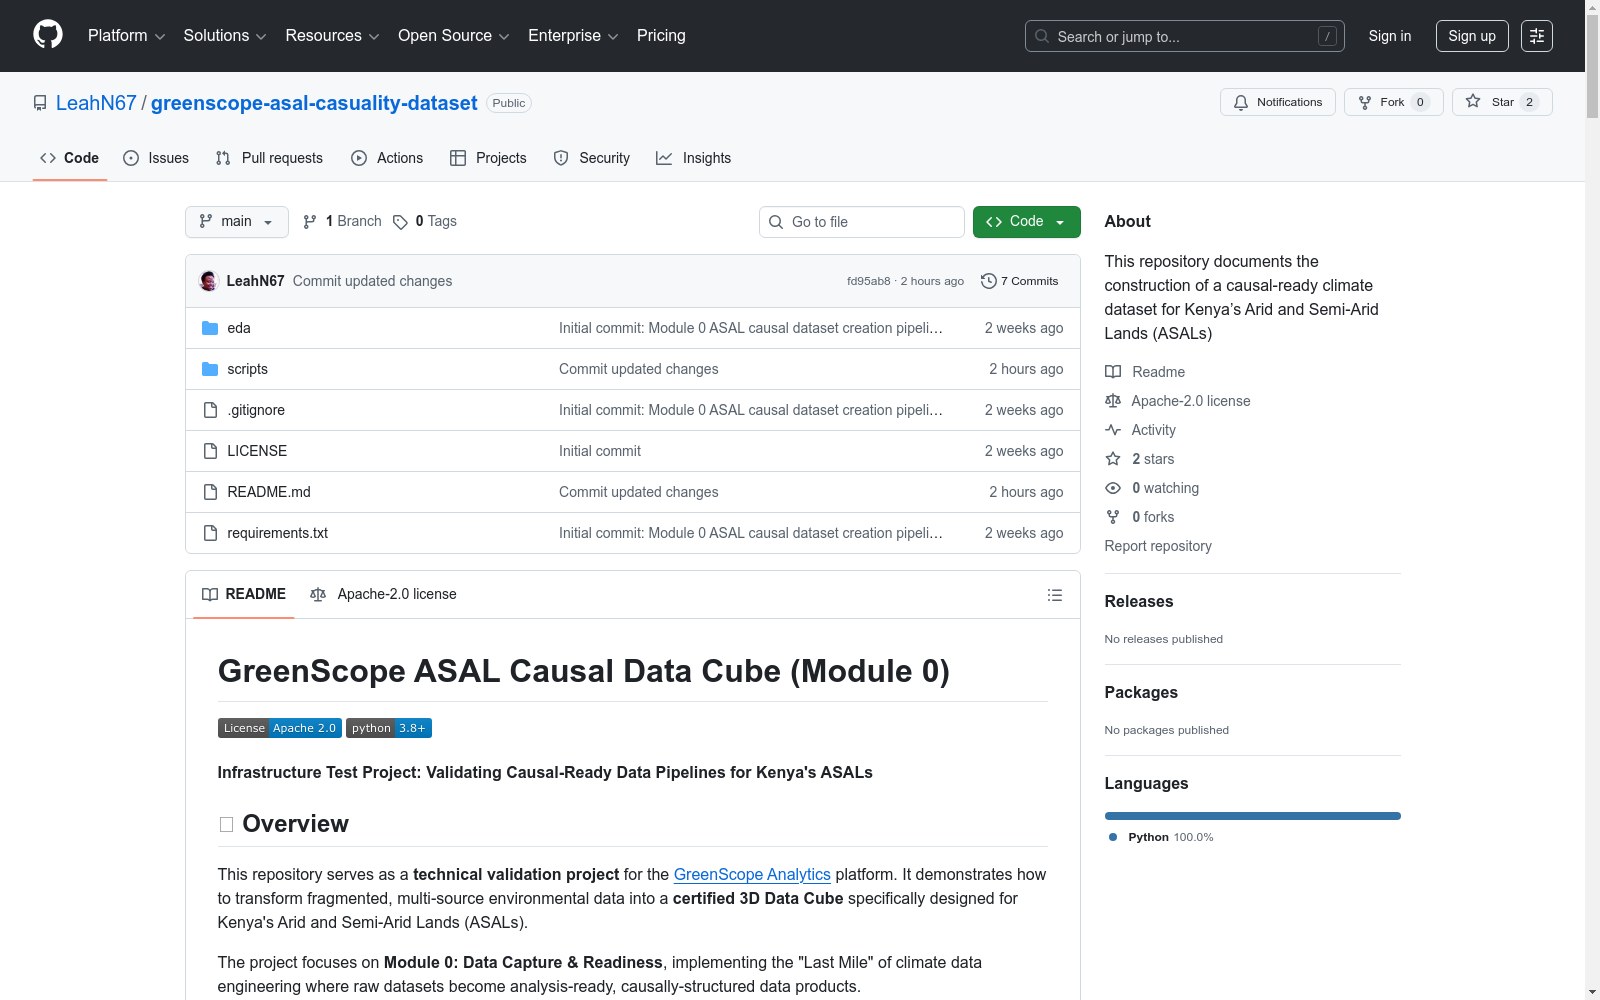Click the Search or jump to field
Screen dimensions: 1600x1000
coord(1185,36)
